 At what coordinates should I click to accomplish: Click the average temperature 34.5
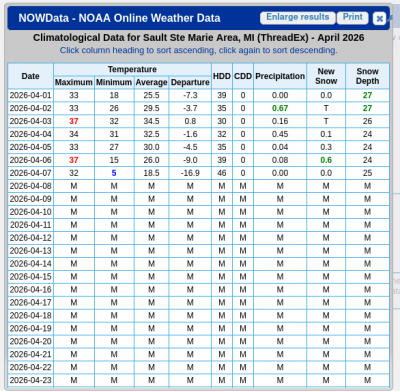click(151, 121)
